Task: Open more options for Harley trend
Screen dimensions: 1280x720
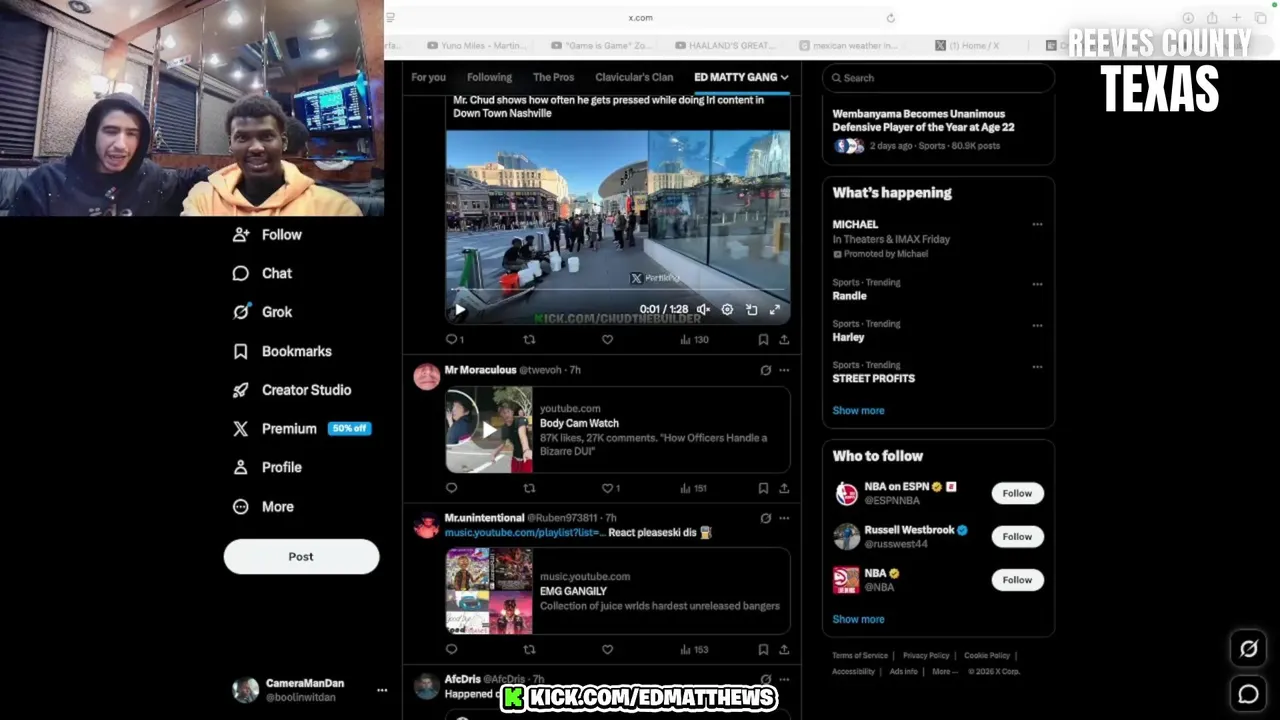Action: (1037, 325)
